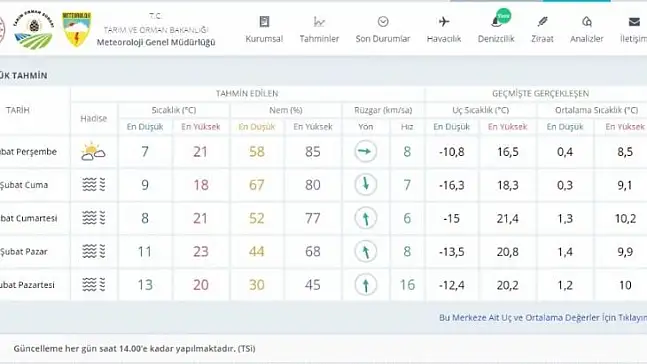Click the fog icon for Şubat Cuma
Viewport: 647px width, 364px height.
[x=93, y=185]
